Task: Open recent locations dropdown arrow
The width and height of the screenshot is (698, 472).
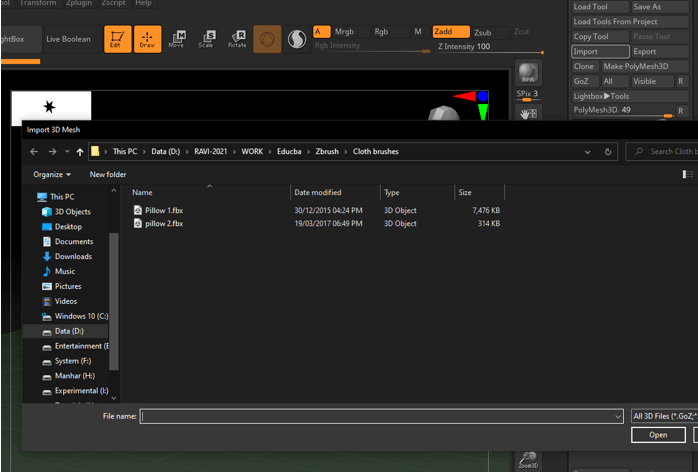Action: (x=67, y=152)
